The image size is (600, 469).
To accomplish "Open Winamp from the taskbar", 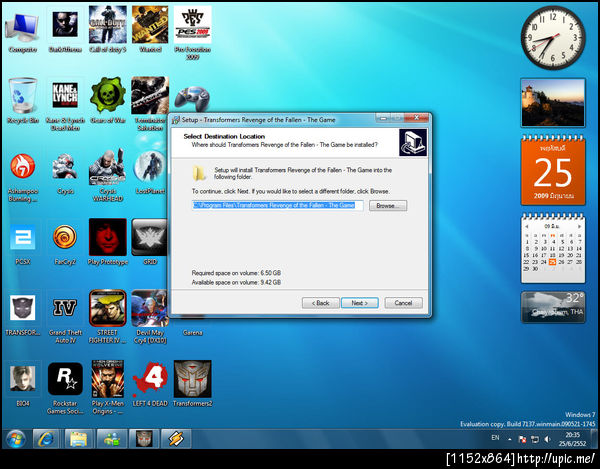I will pyautogui.click(x=176, y=439).
